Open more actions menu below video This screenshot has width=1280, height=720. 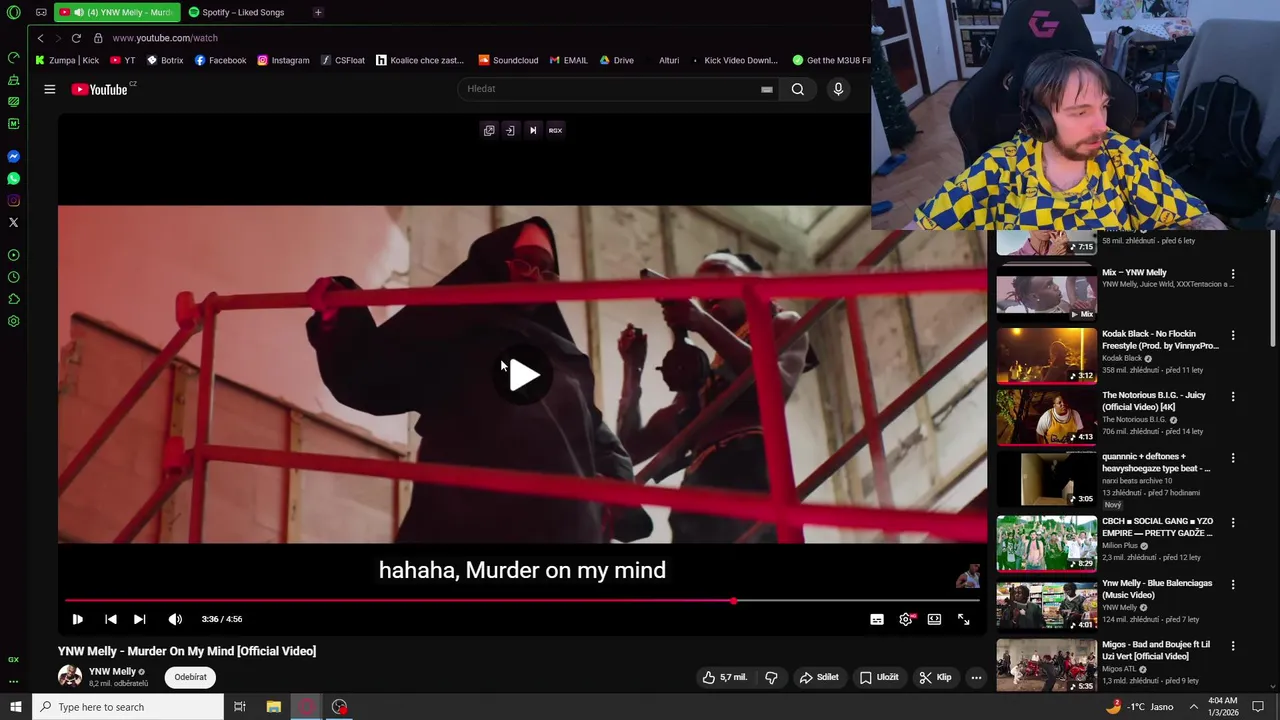tap(976, 677)
